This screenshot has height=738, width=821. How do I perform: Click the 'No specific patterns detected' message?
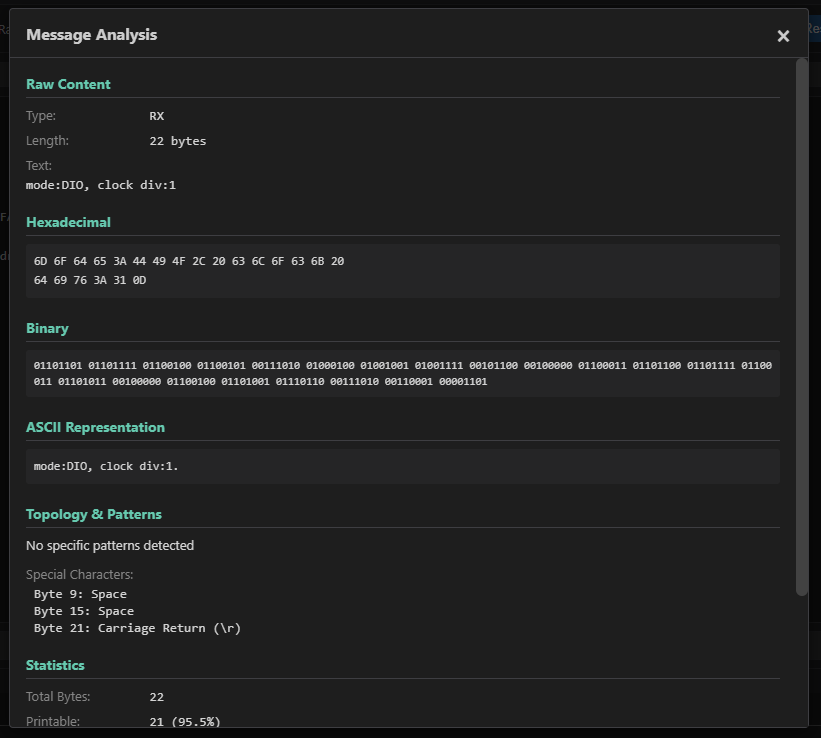tap(110, 546)
